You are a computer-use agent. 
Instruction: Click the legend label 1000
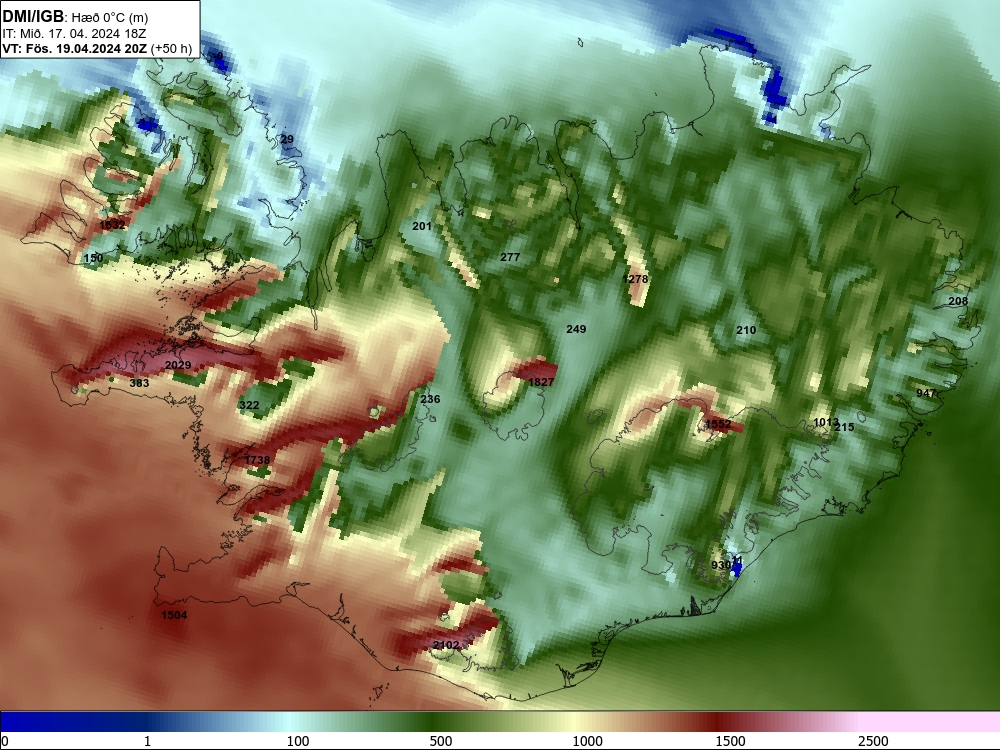coord(587,741)
